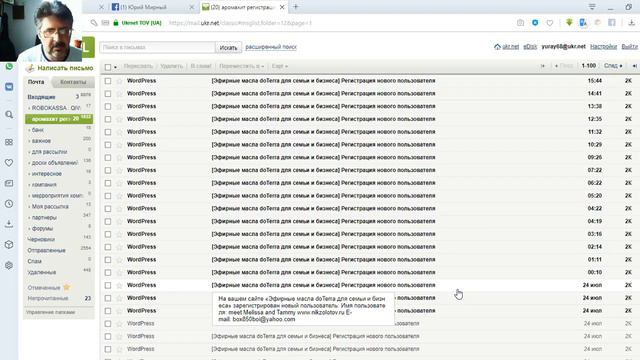The width and height of the screenshot is (640, 360).
Task: Open browser downloads arrow at toolbar end
Action: 631,23
